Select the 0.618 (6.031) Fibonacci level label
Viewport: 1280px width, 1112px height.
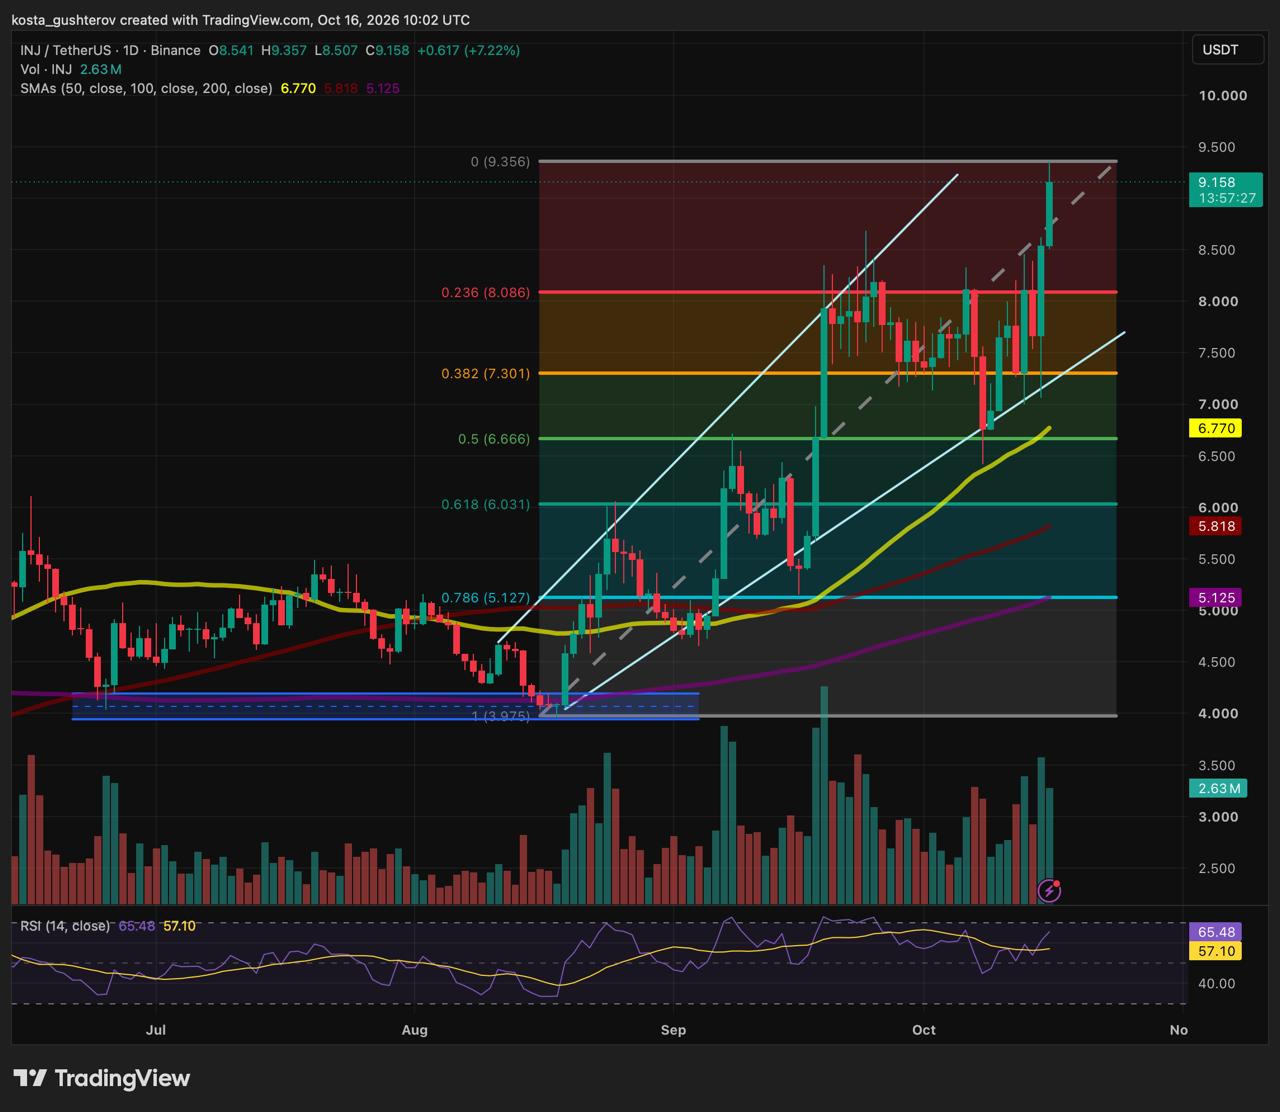tap(486, 505)
